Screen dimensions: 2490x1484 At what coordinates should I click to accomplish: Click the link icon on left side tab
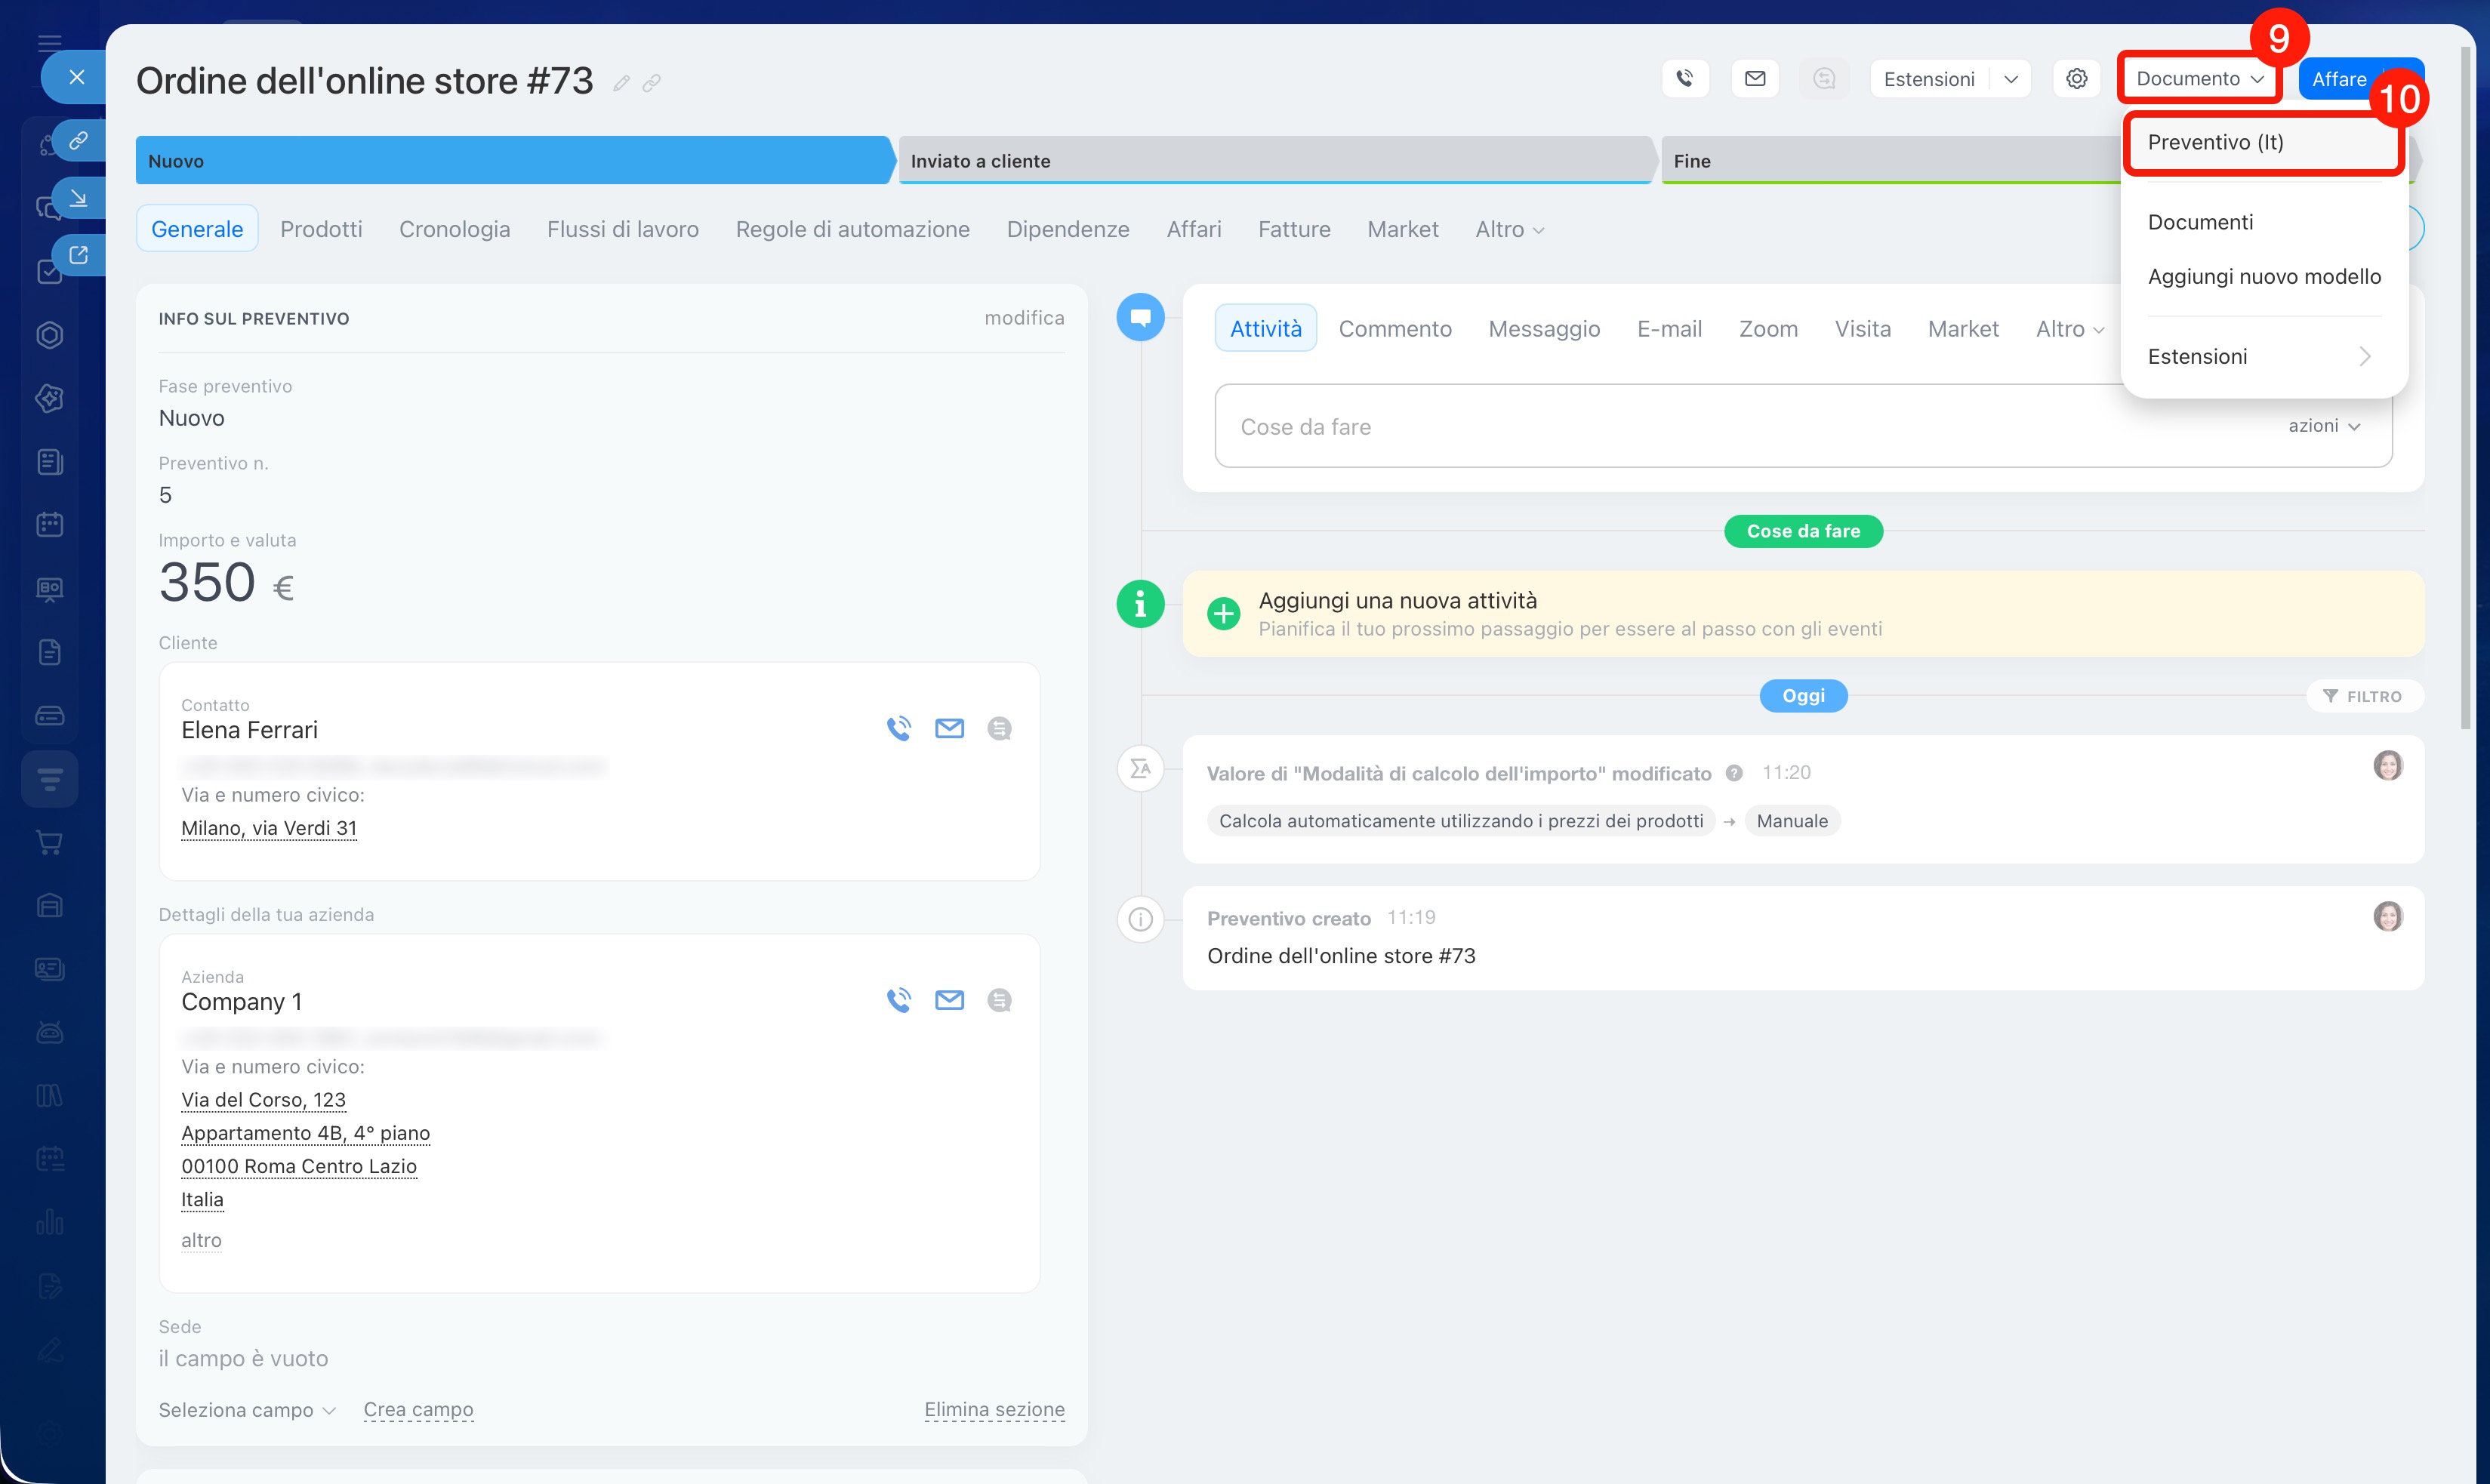tap(78, 141)
